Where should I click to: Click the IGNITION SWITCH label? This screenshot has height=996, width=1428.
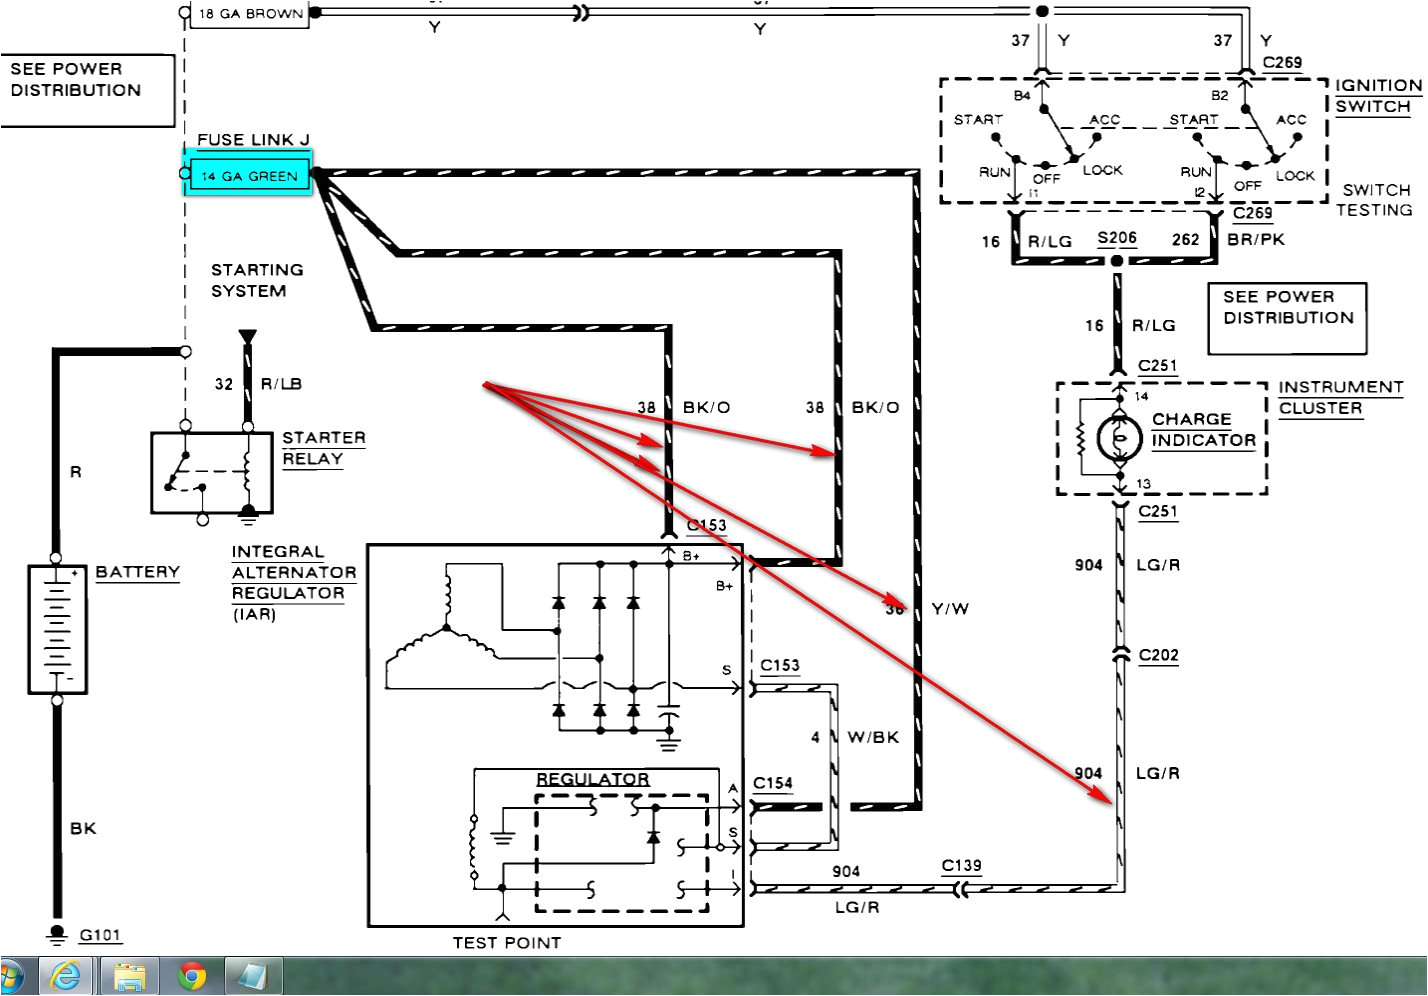click(1377, 96)
